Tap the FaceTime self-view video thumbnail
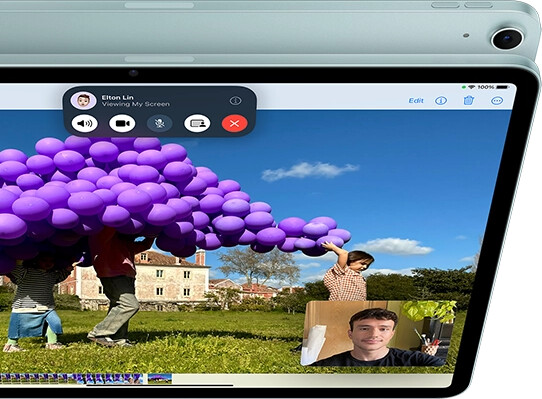Screen dimensions: 542x399 378,333
